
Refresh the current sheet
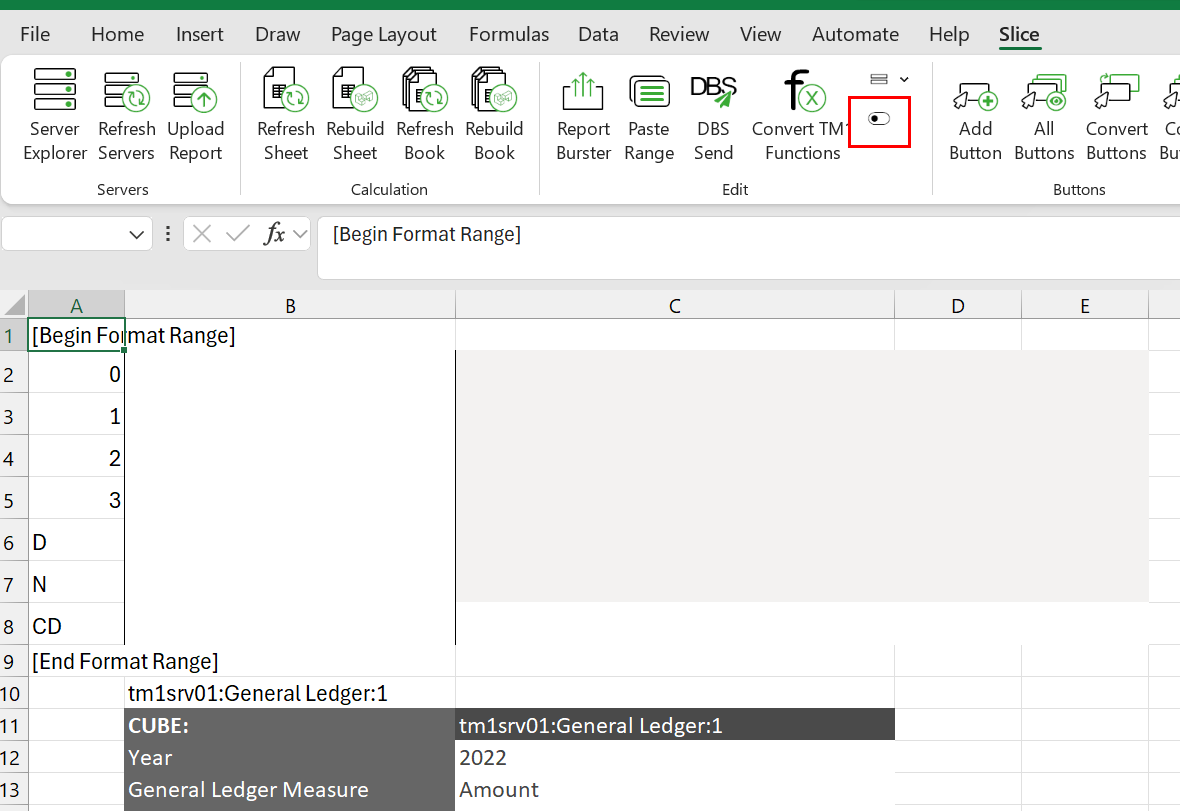[x=285, y=114]
